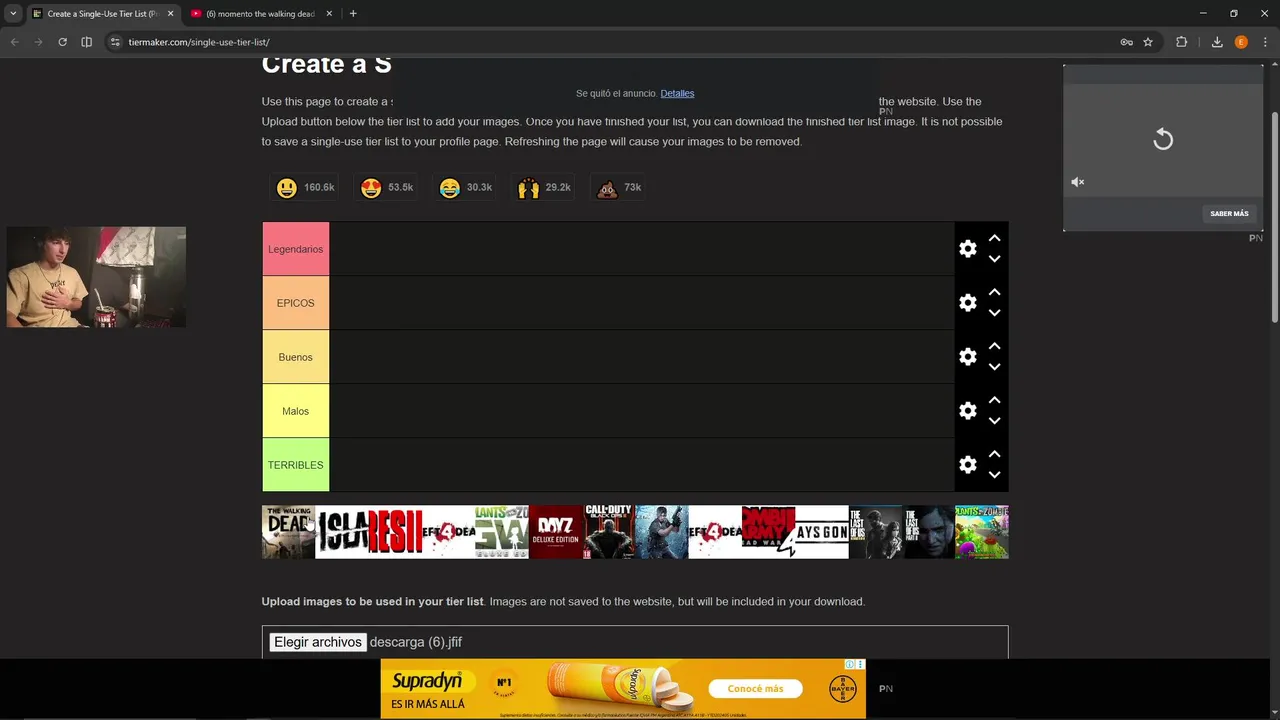Move Buenos row down with arrow
The width and height of the screenshot is (1280, 720).
coord(994,367)
